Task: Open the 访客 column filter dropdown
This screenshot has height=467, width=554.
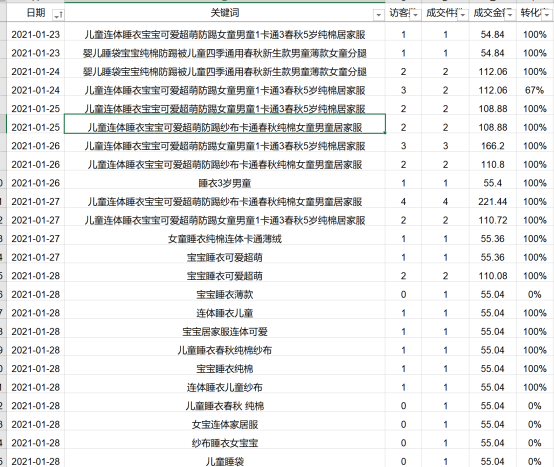Action: click(x=415, y=15)
